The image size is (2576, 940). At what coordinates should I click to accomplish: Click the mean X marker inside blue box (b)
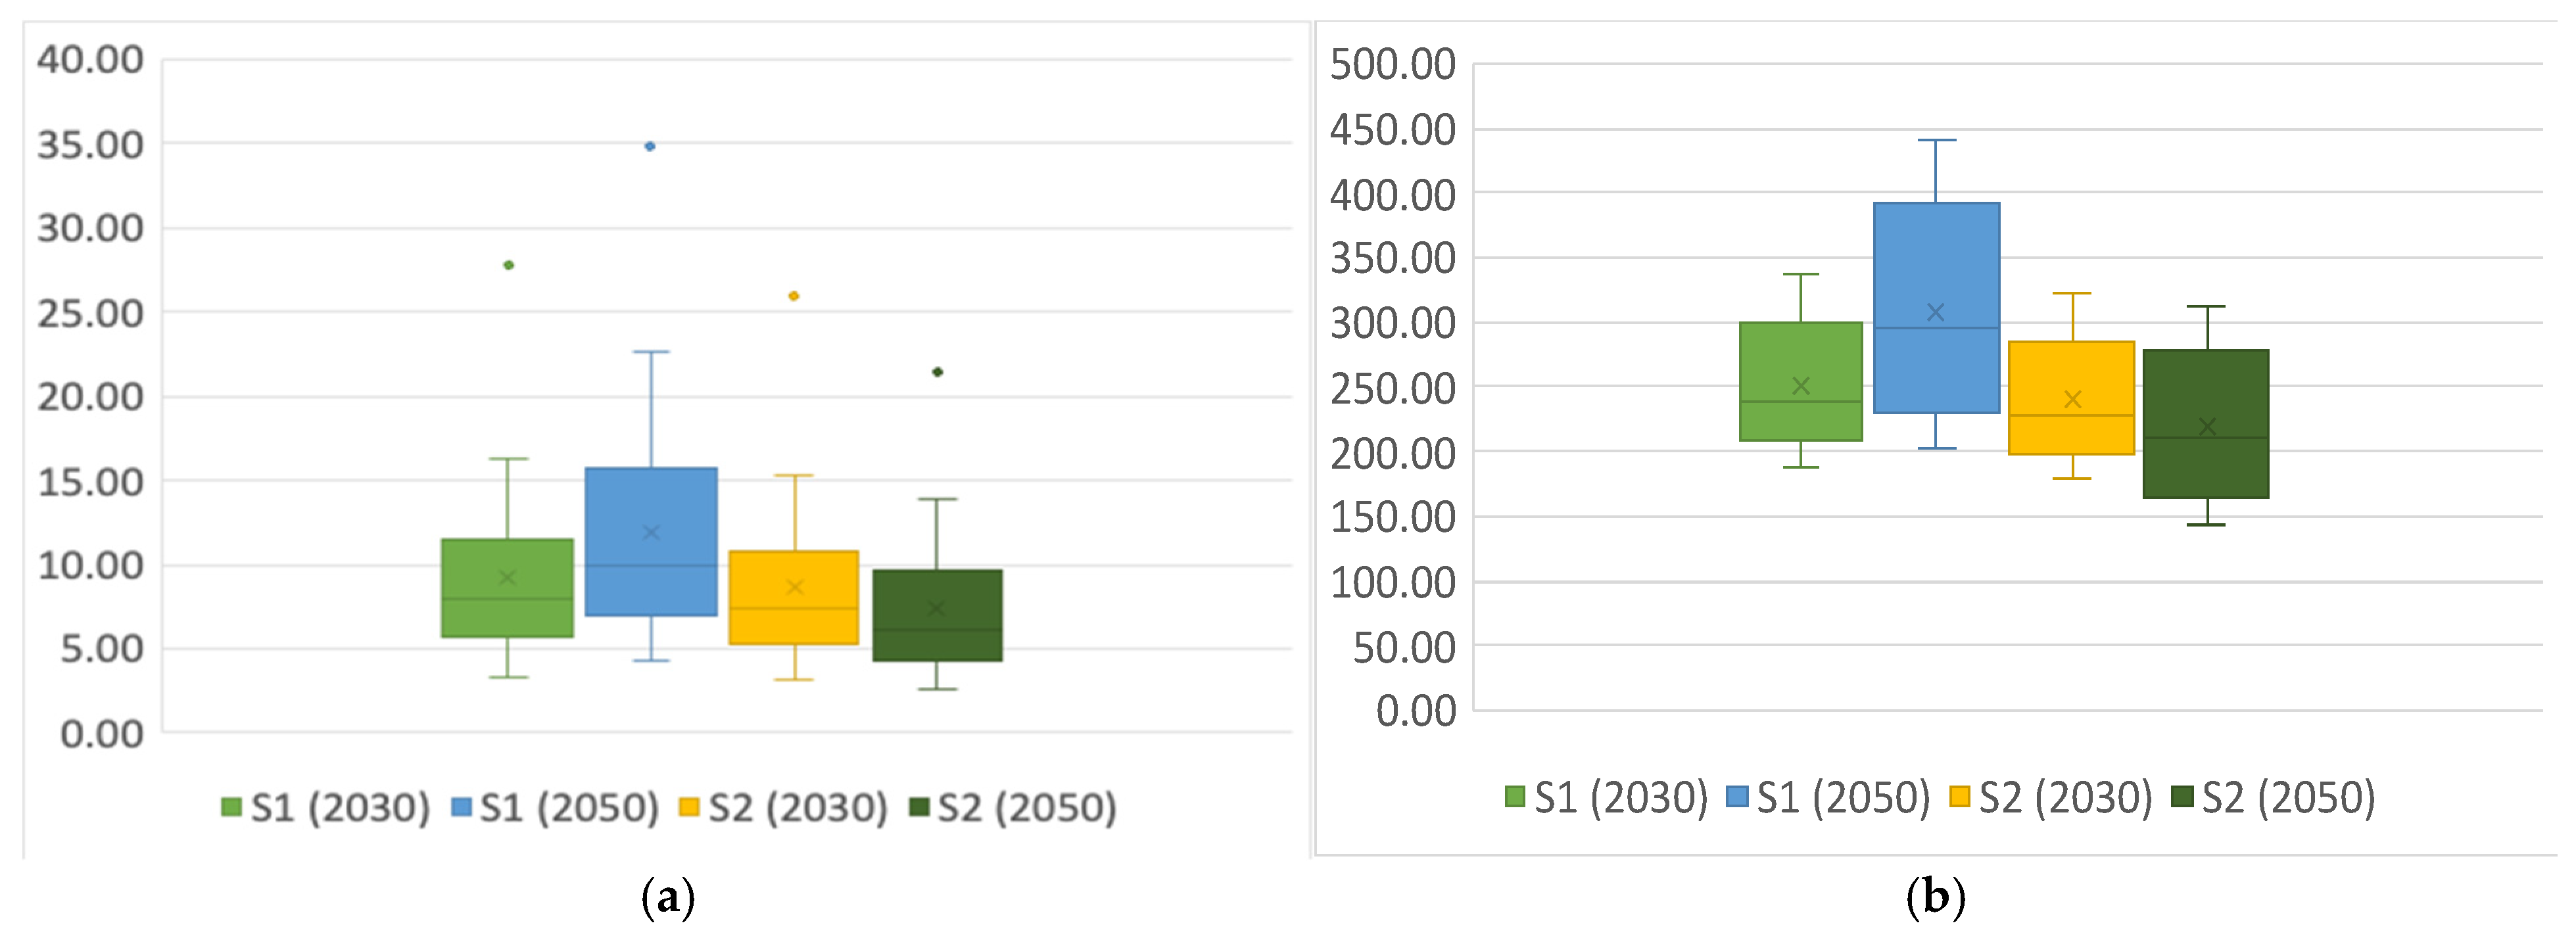[x=1936, y=313]
